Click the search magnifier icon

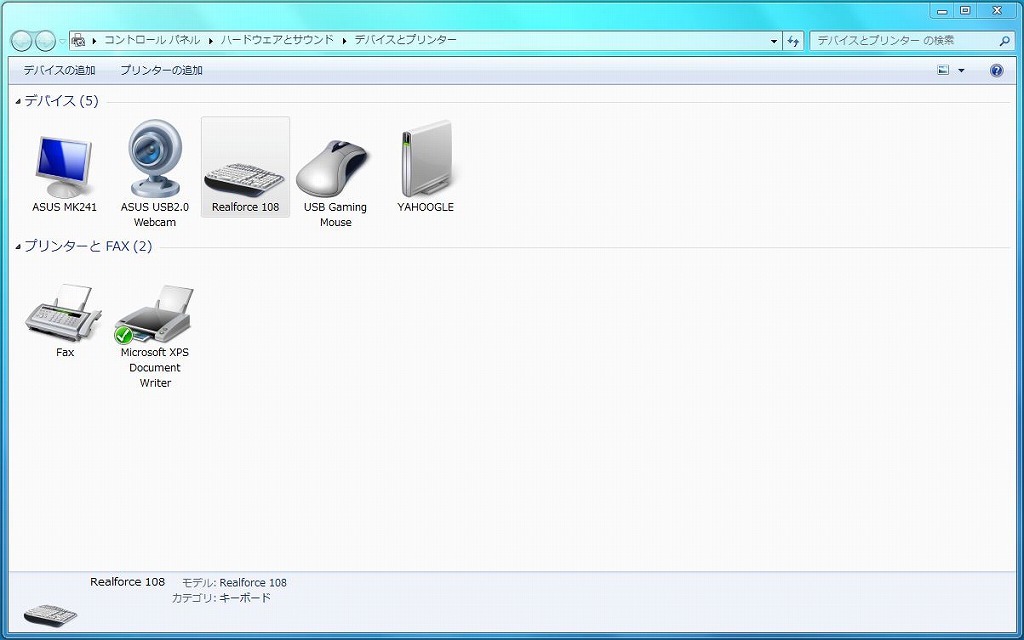click(1004, 40)
